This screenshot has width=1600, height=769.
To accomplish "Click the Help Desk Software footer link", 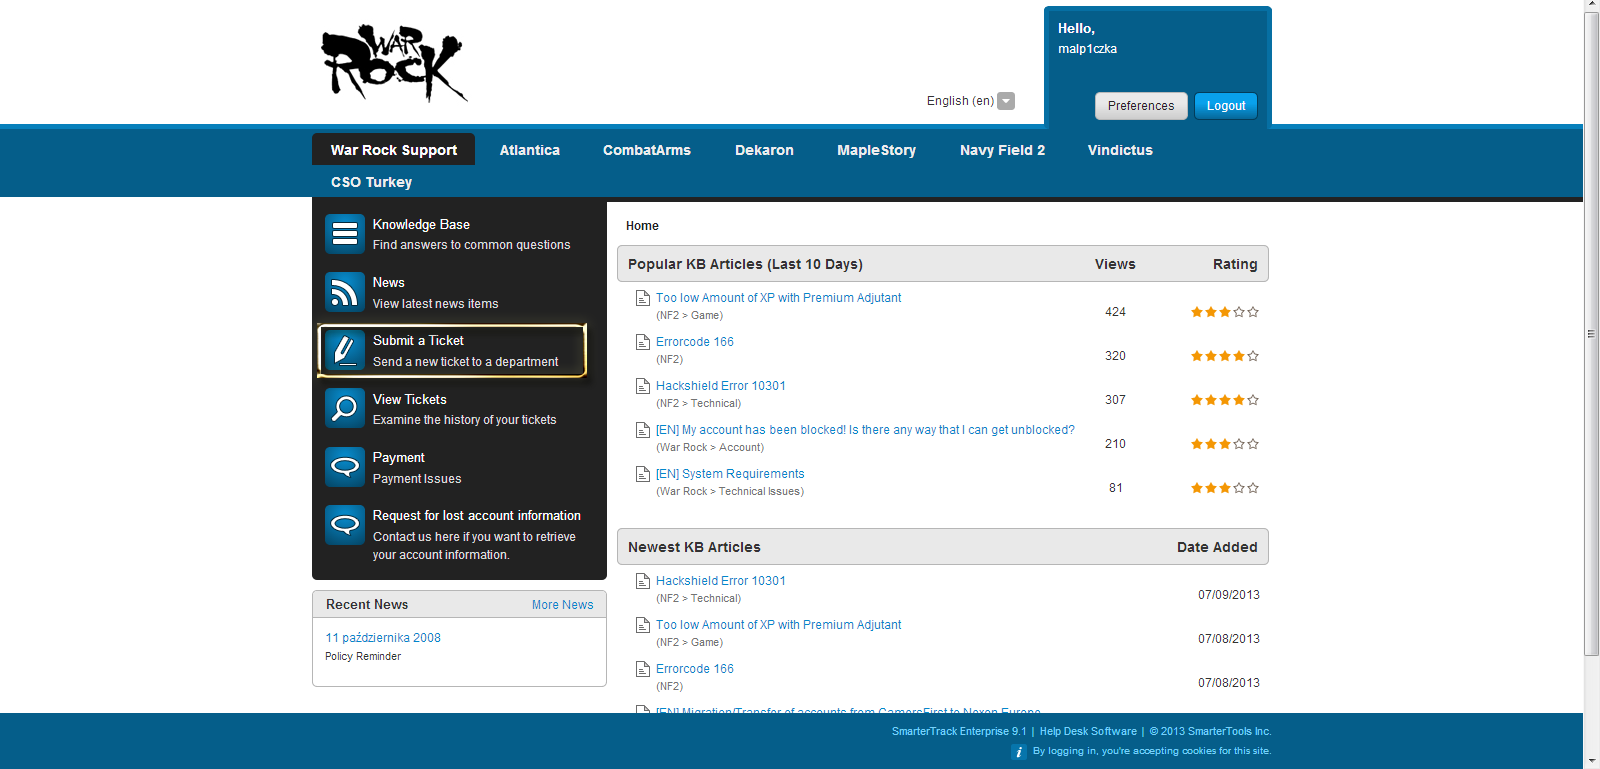I will 1088,732.
